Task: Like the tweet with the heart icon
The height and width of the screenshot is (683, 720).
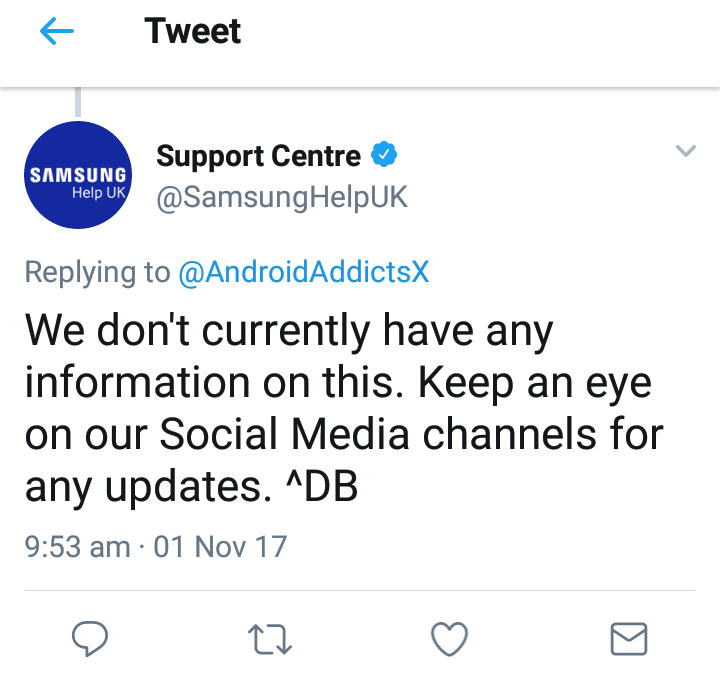Action: (449, 639)
